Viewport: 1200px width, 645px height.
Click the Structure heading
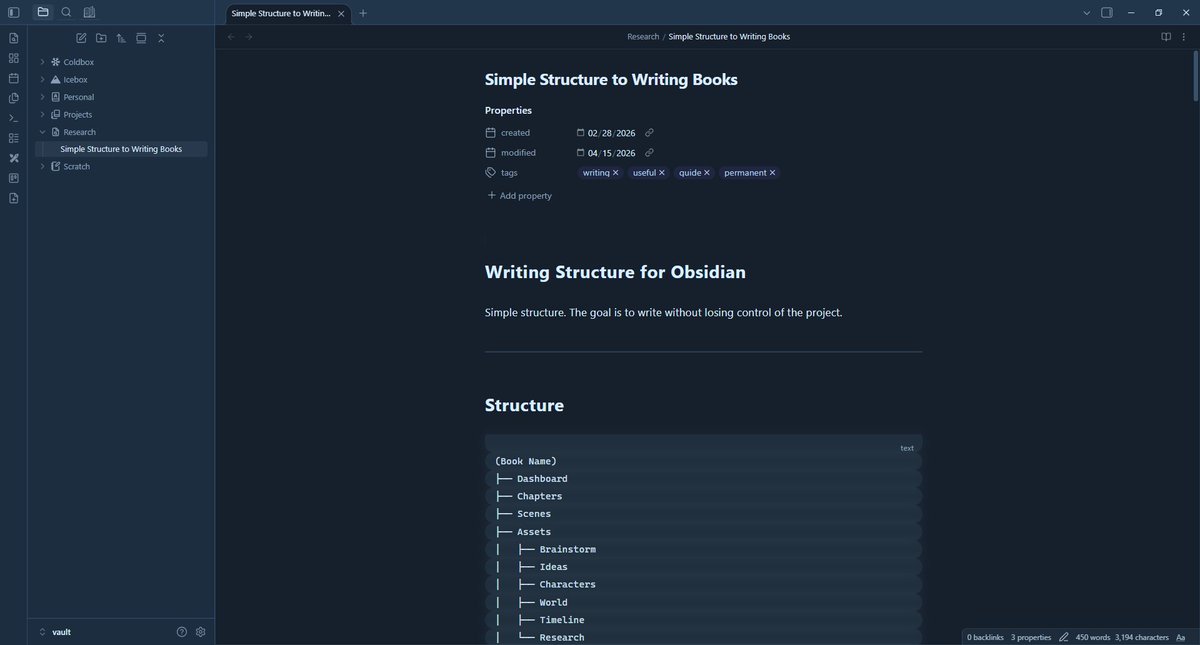point(524,405)
